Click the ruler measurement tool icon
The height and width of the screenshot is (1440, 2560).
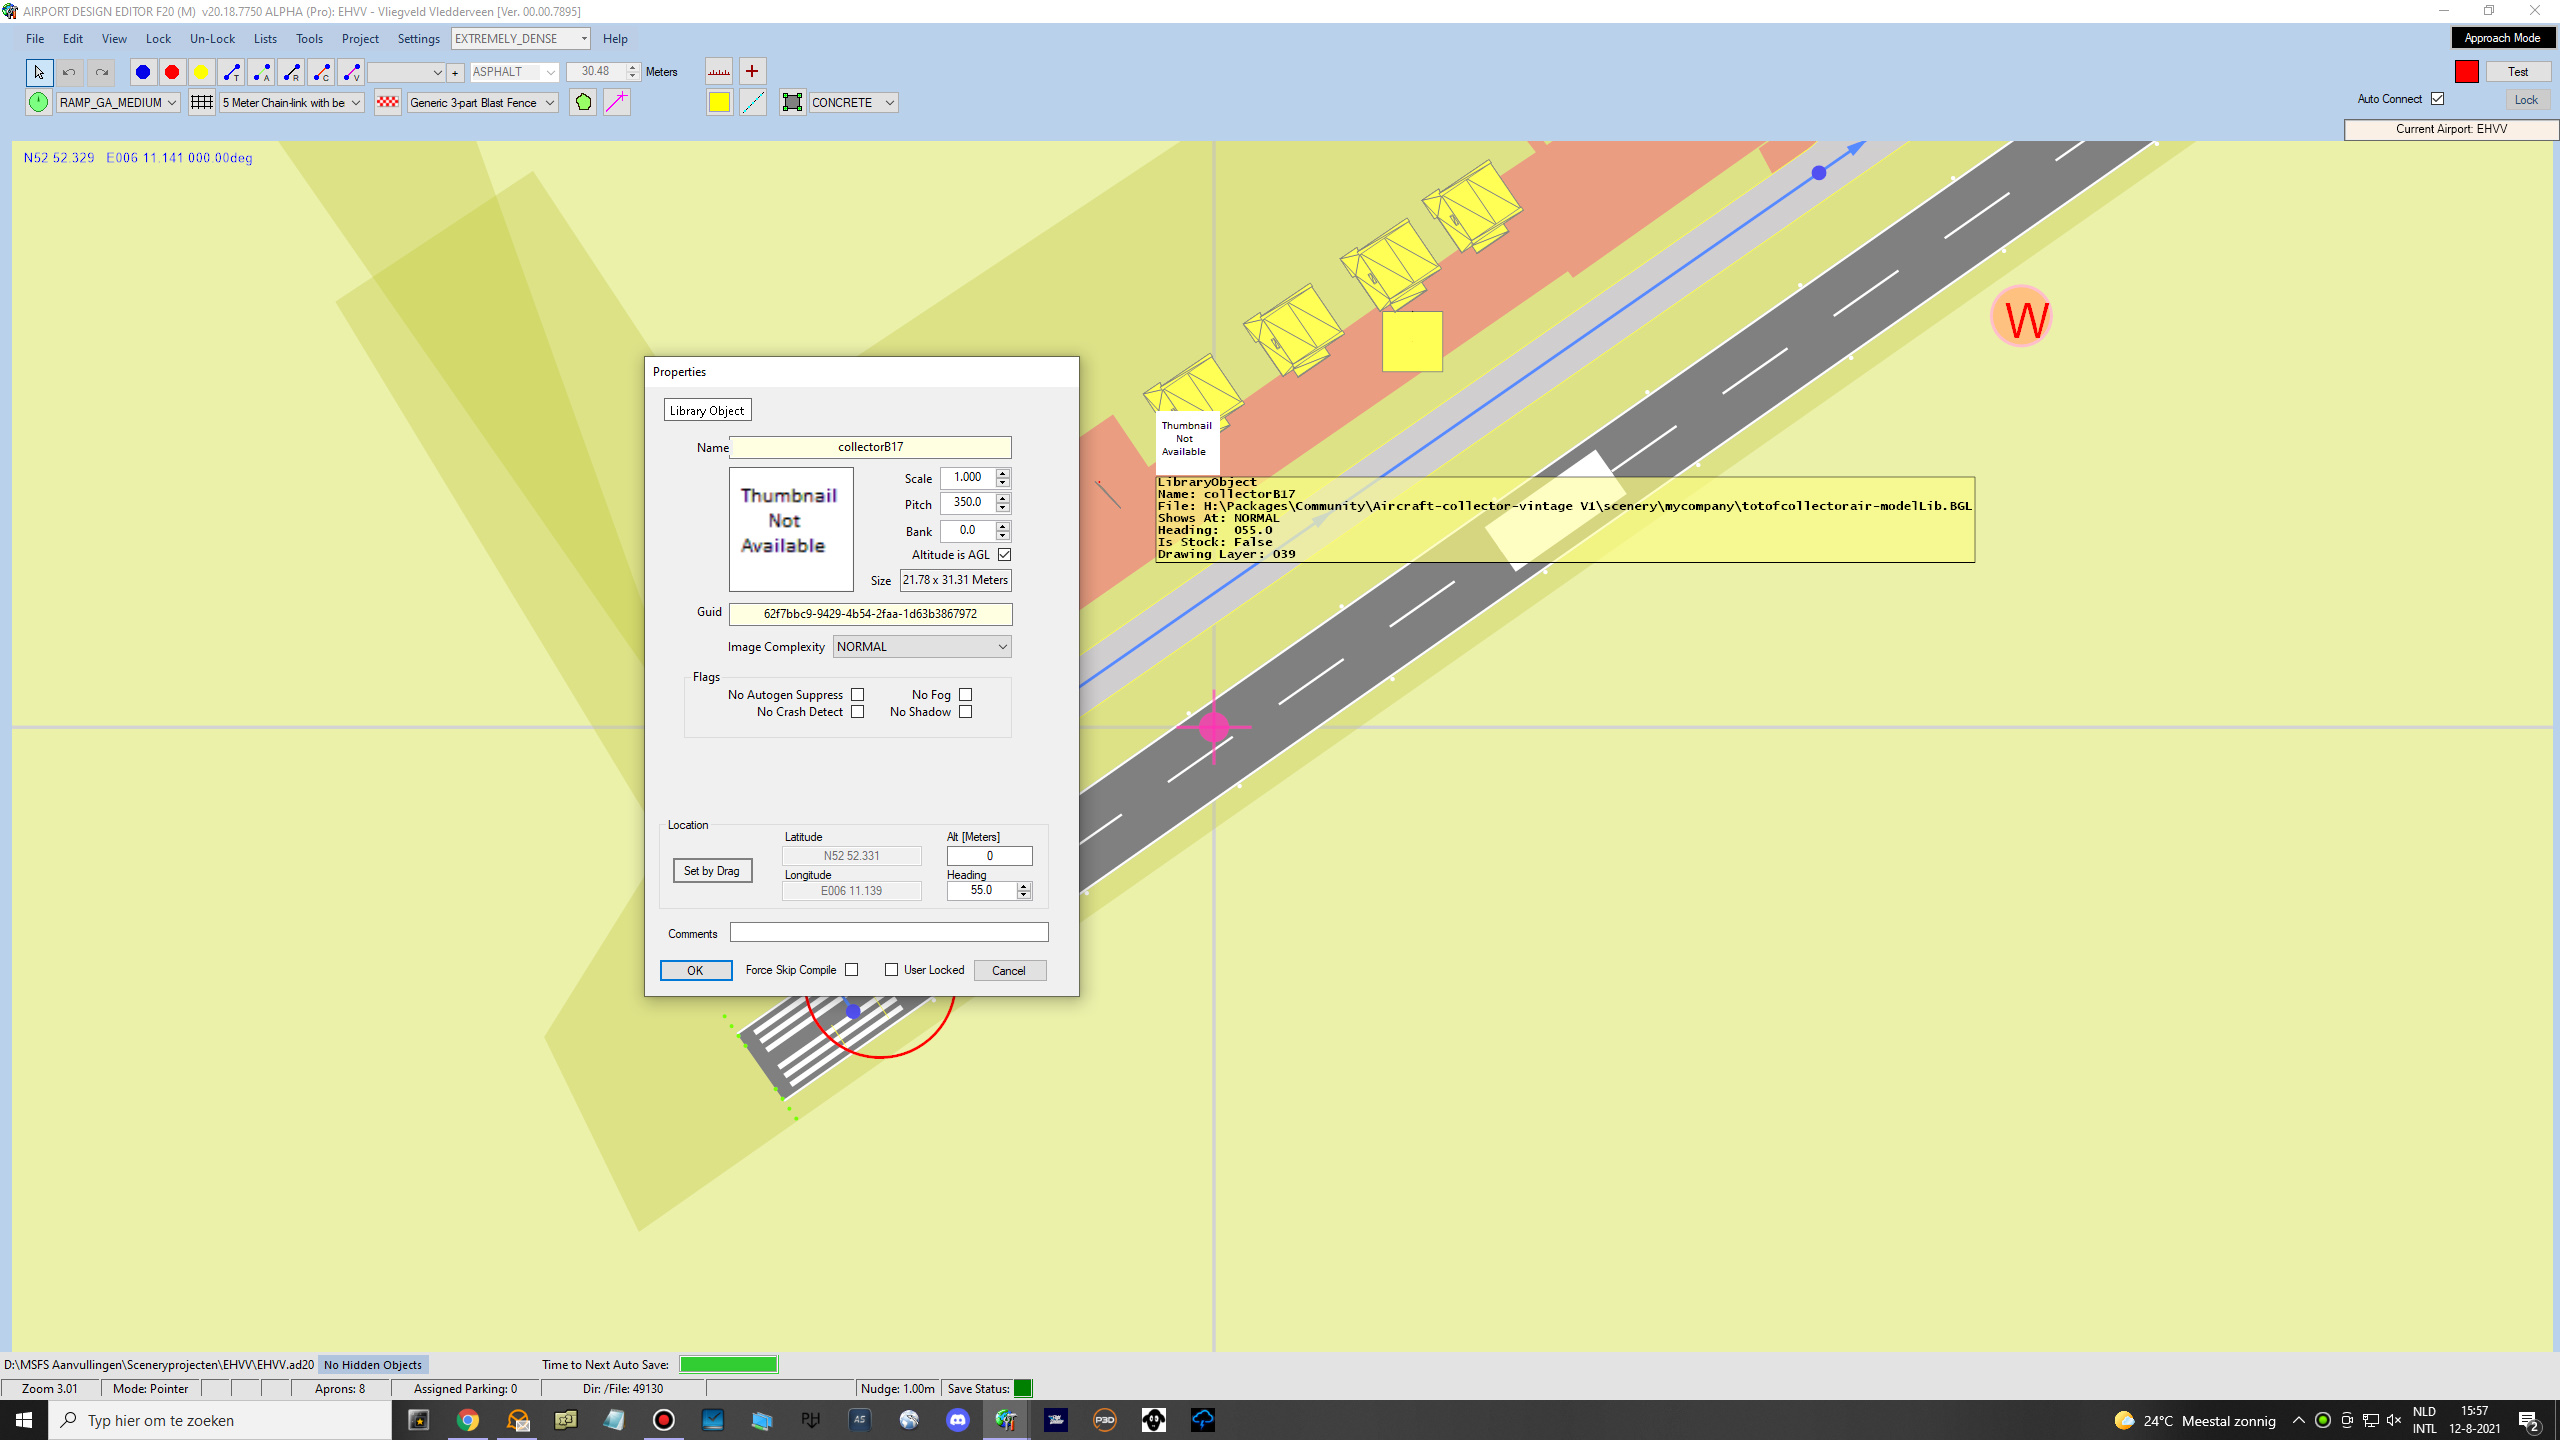pos(719,72)
